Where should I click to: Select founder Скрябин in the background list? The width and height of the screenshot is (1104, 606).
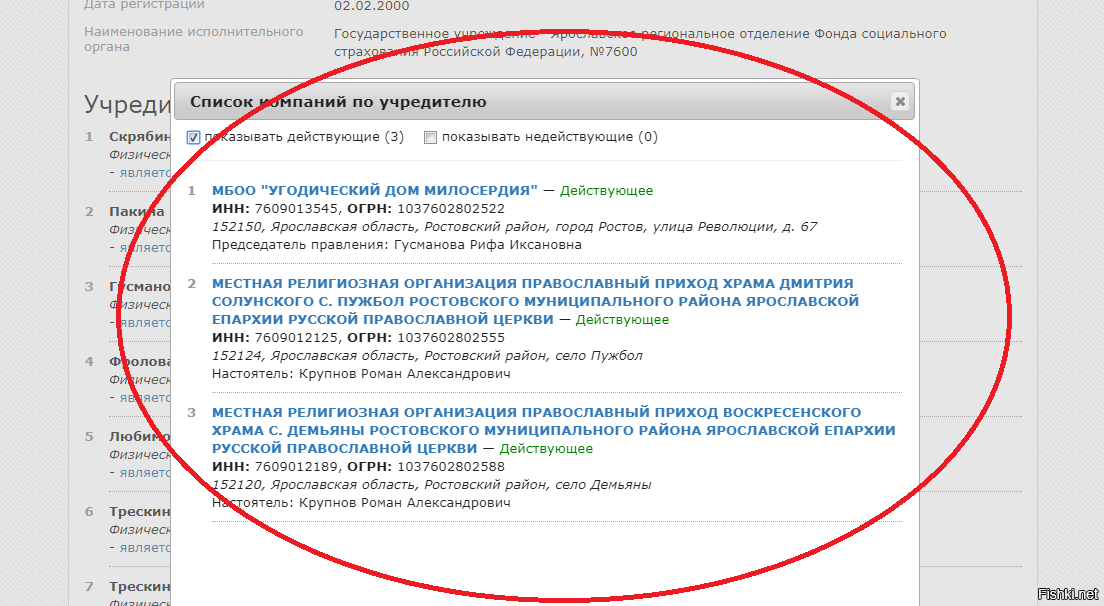(138, 136)
